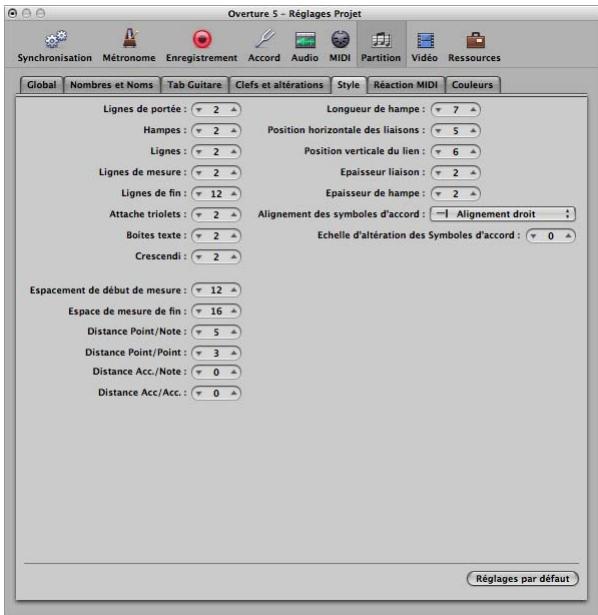Image resolution: width=598 pixels, height=615 pixels.
Task: Open the Synchronisation settings pane
Action: tap(55, 46)
